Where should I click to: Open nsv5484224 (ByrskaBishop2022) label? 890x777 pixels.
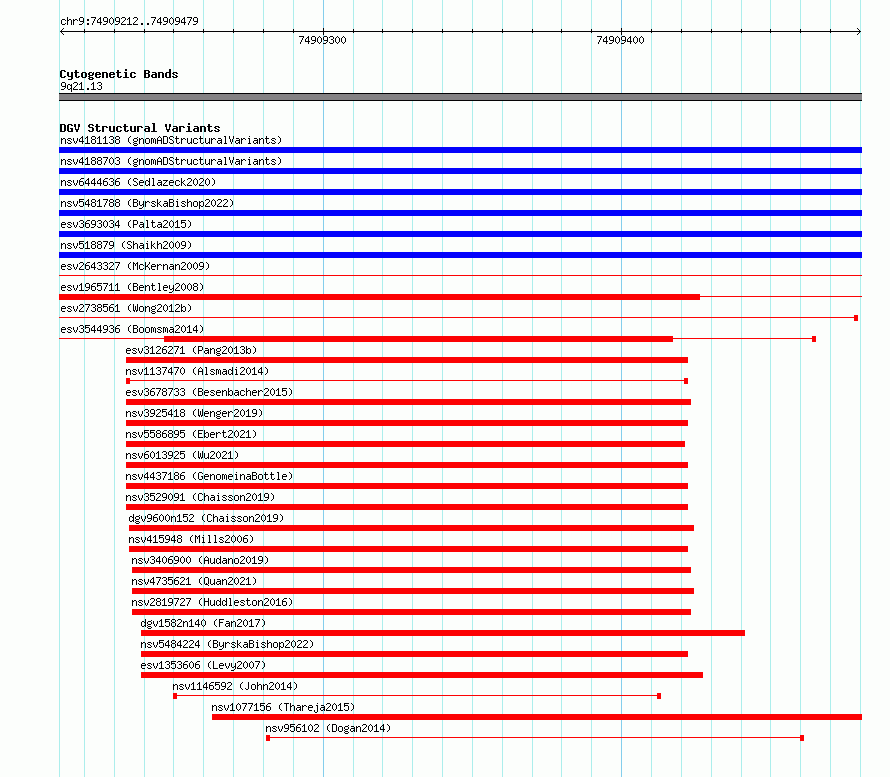[227, 644]
